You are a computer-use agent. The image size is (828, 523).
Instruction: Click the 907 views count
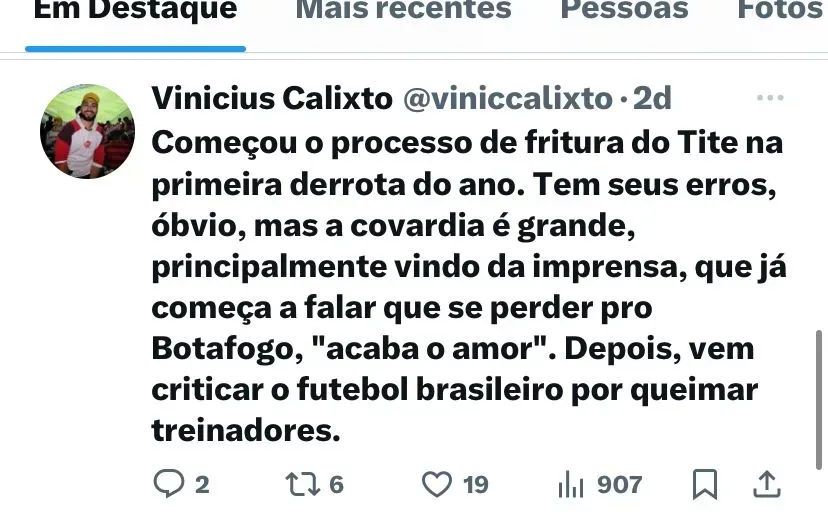(x=619, y=484)
